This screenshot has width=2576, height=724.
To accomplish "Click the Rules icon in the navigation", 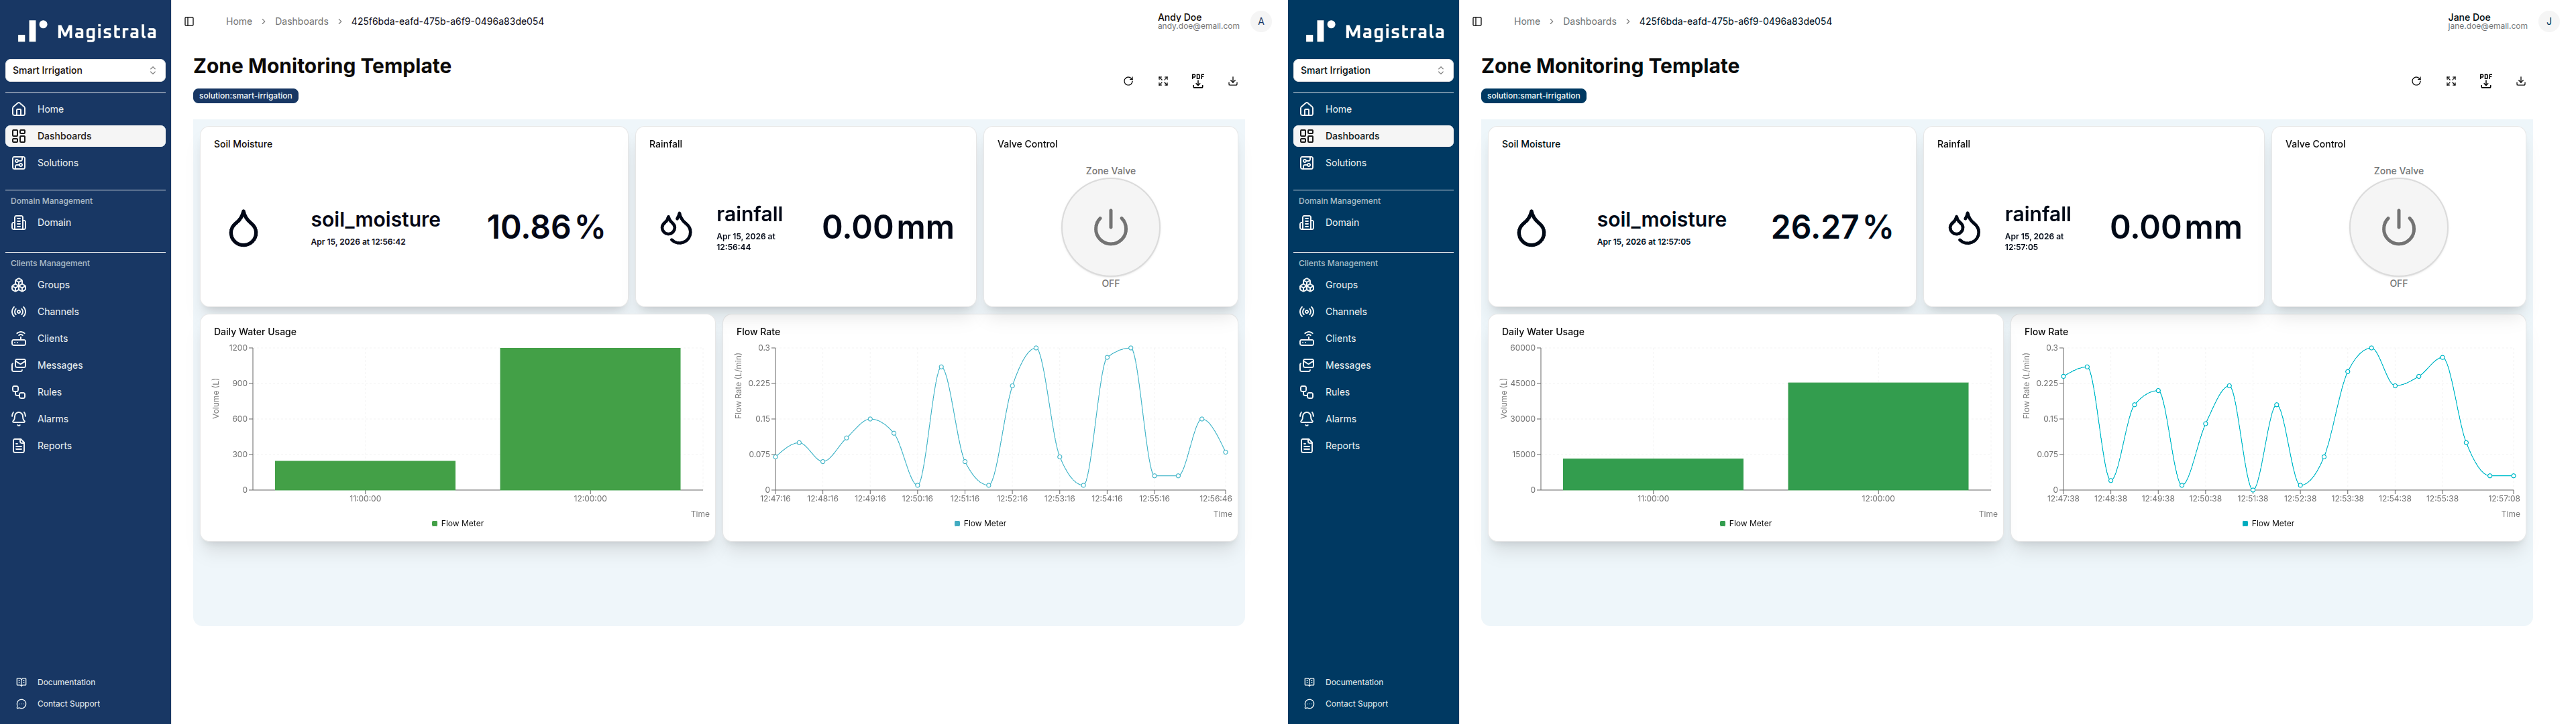I will pos(19,391).
